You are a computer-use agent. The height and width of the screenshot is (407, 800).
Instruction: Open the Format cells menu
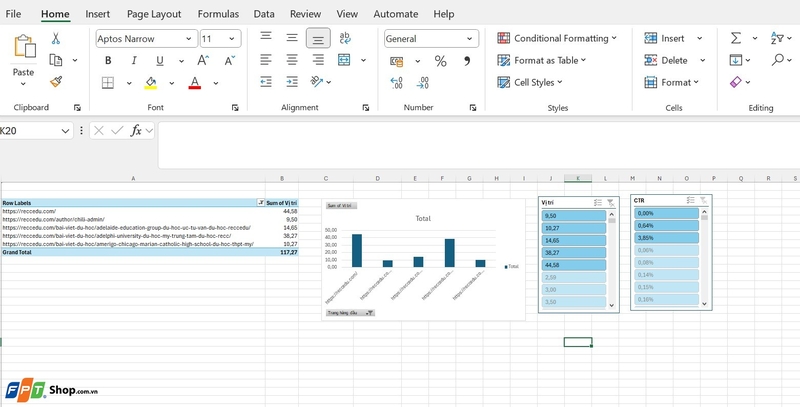pyautogui.click(x=671, y=83)
